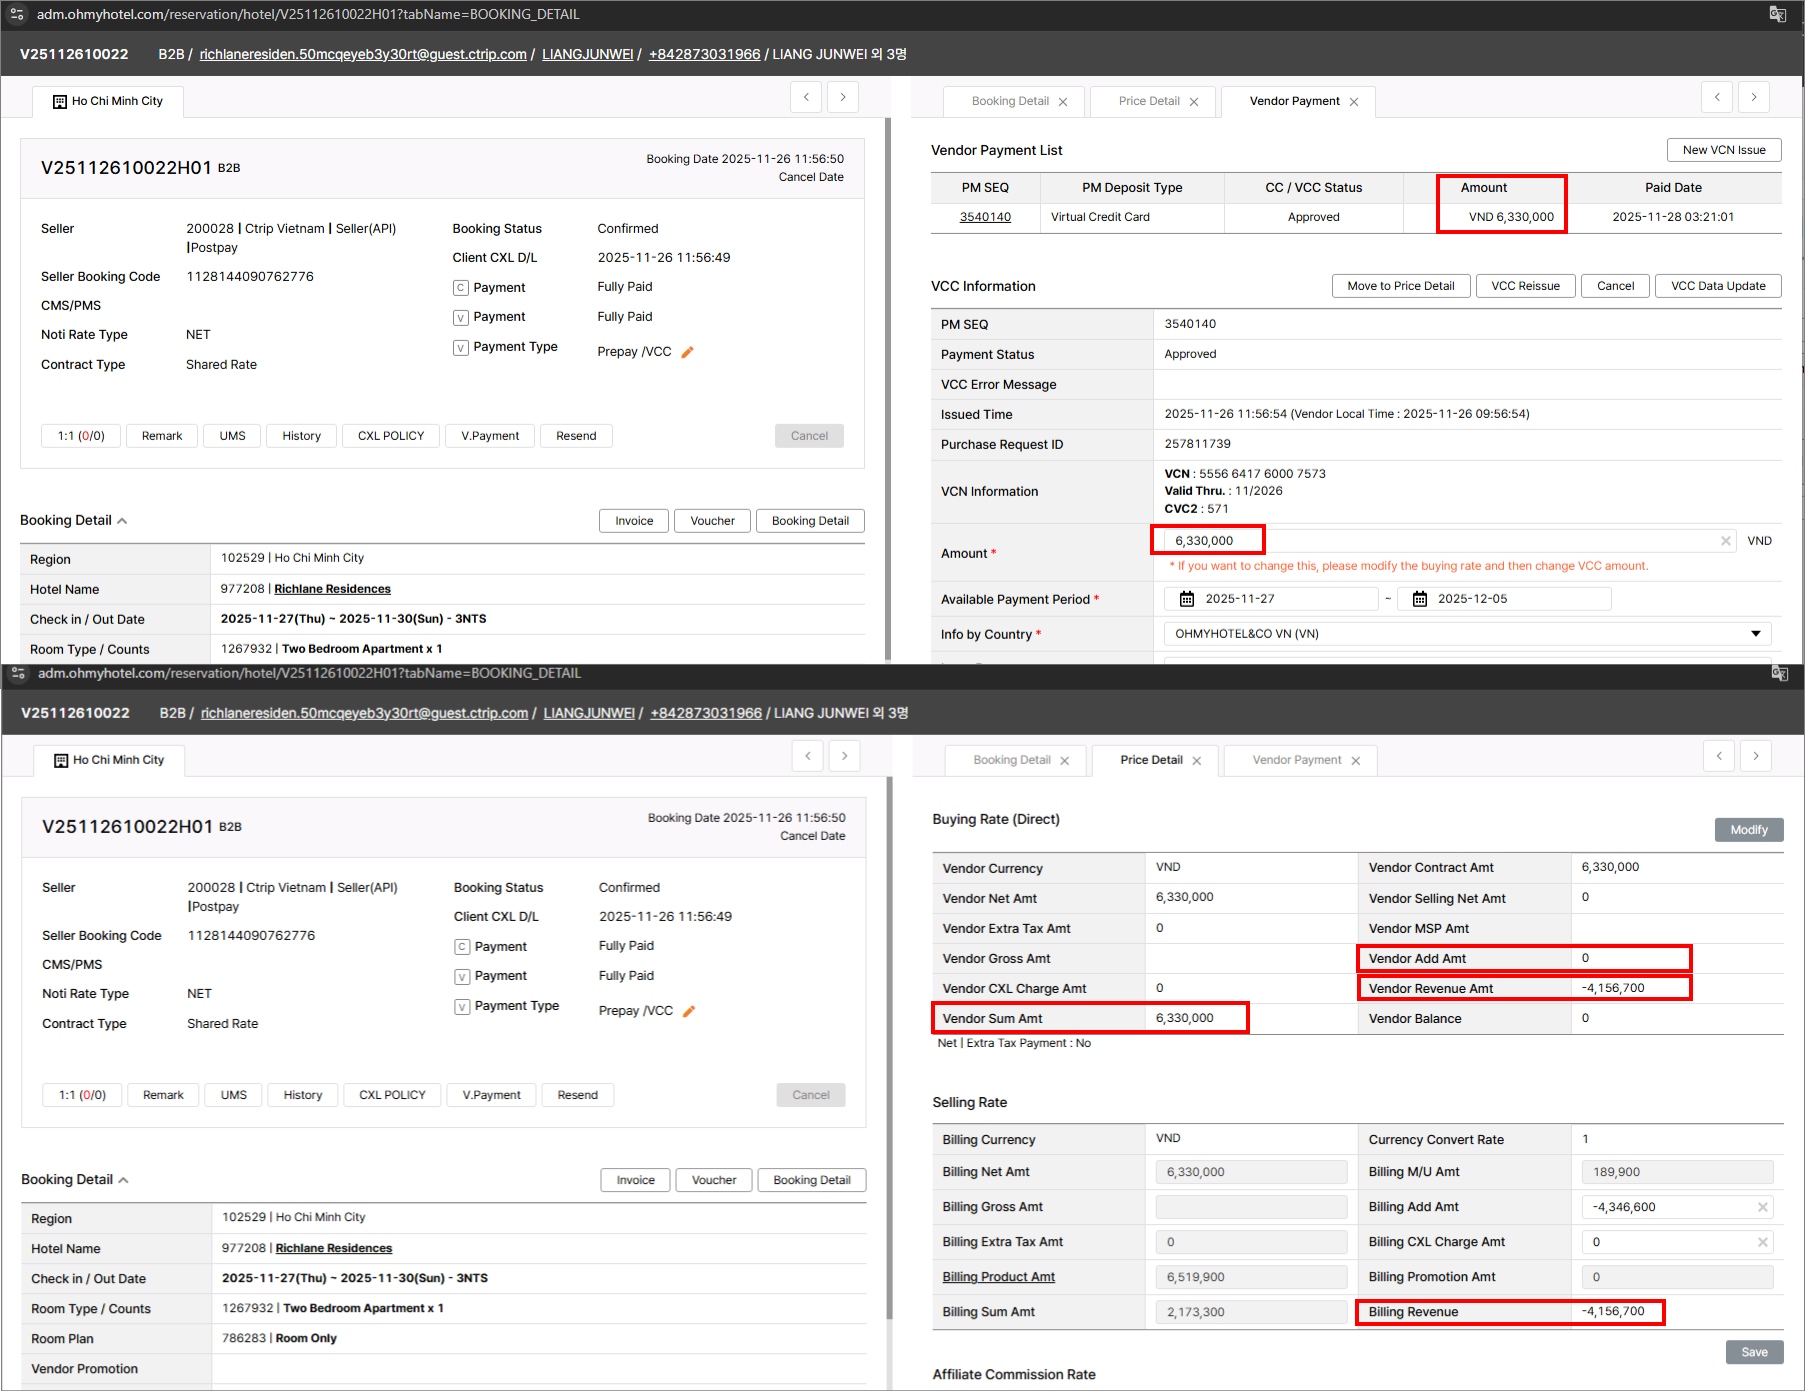Click Modify button for Buying Rate
The width and height of the screenshot is (1805, 1391).
tap(1748, 830)
